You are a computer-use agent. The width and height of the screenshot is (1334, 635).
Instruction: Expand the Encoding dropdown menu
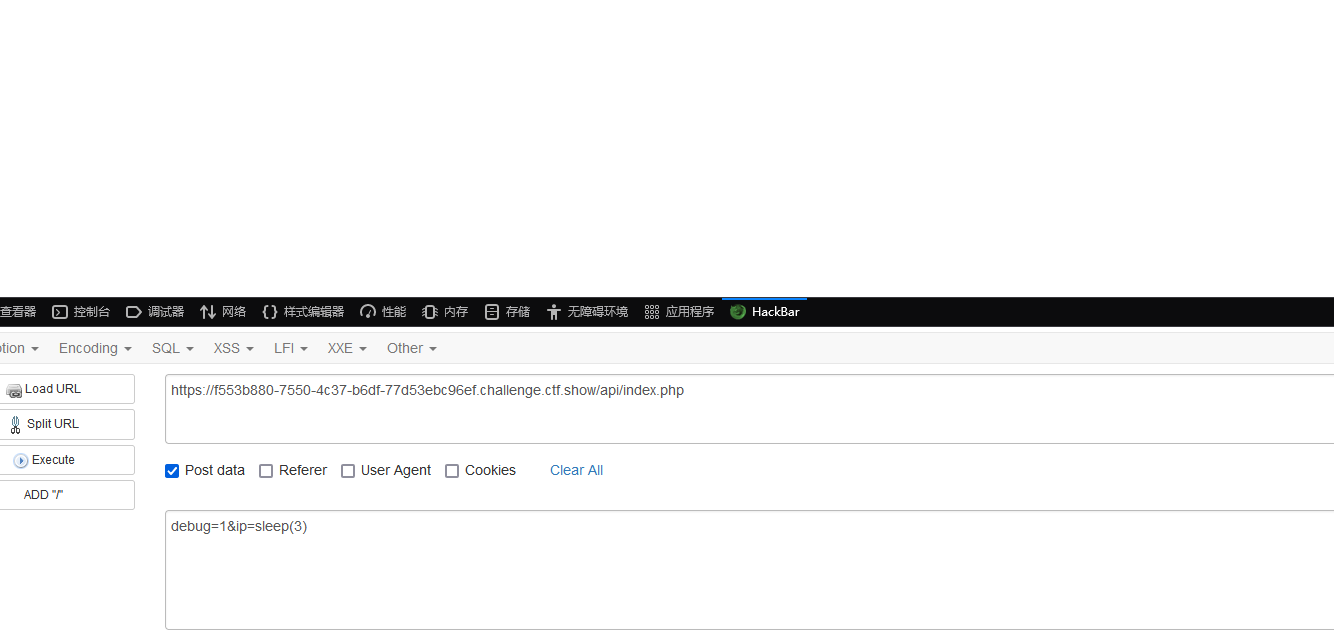coord(95,348)
